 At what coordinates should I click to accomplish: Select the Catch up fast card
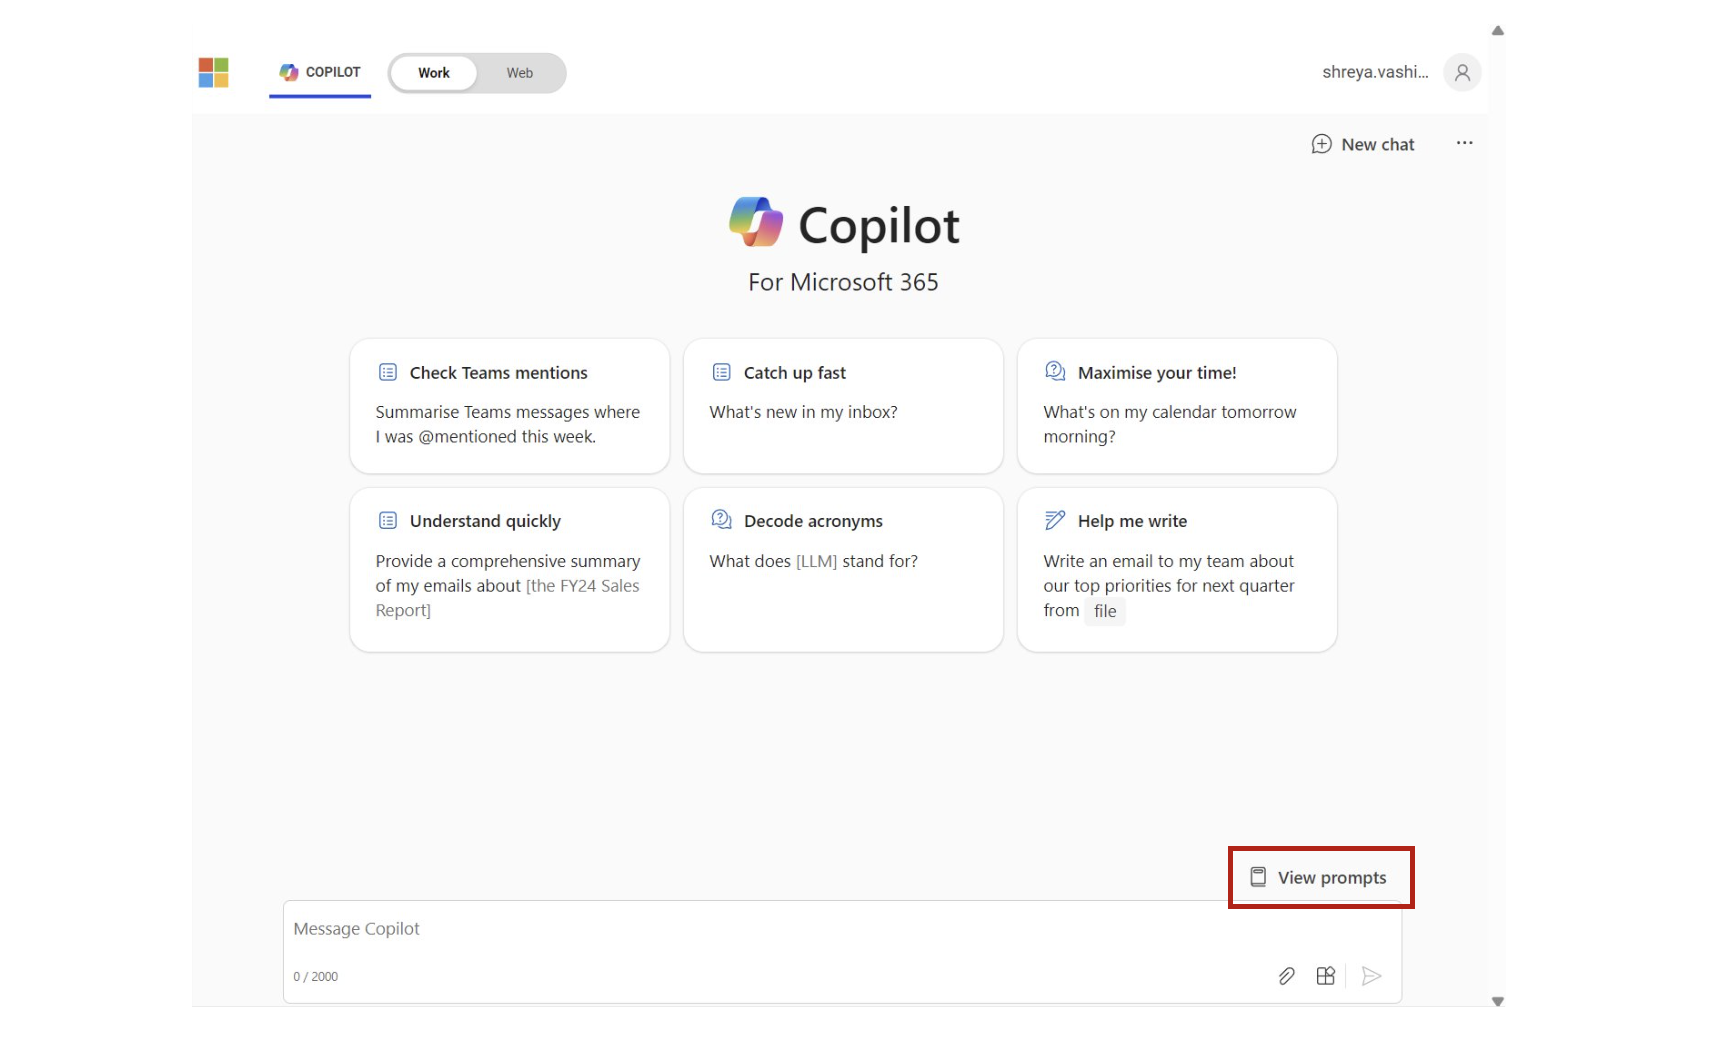coord(843,405)
